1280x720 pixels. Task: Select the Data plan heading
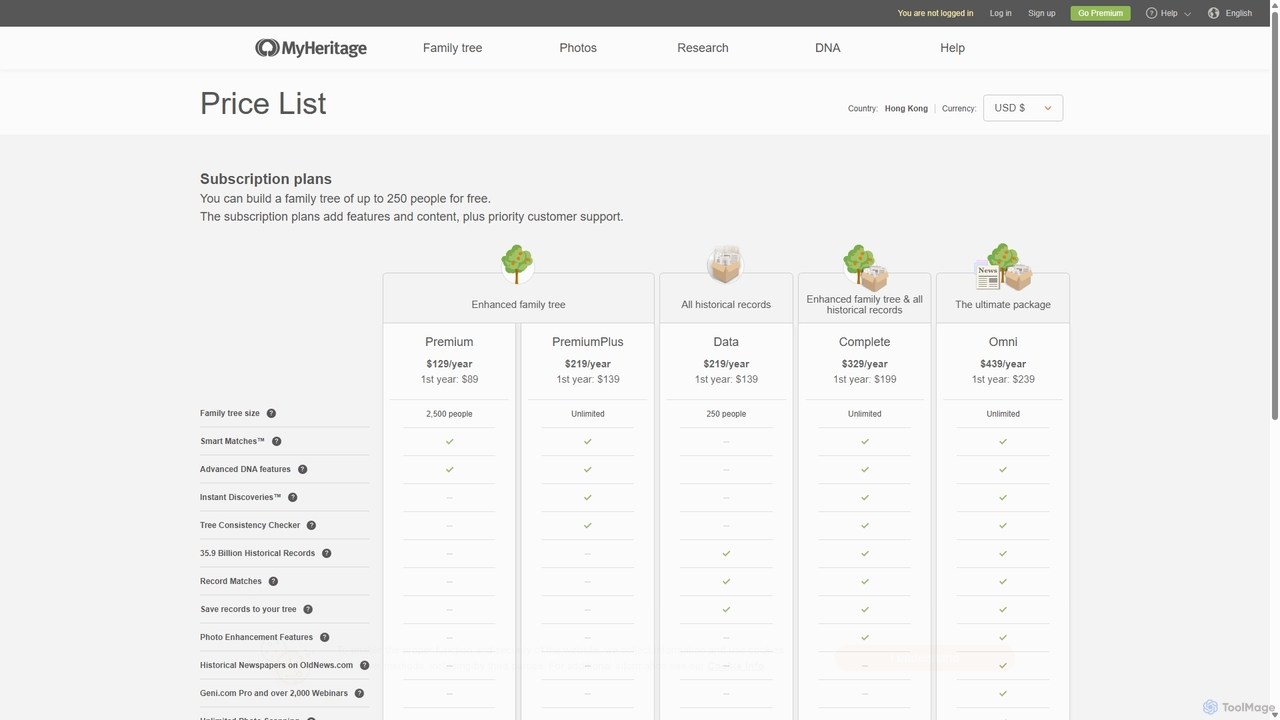726,342
